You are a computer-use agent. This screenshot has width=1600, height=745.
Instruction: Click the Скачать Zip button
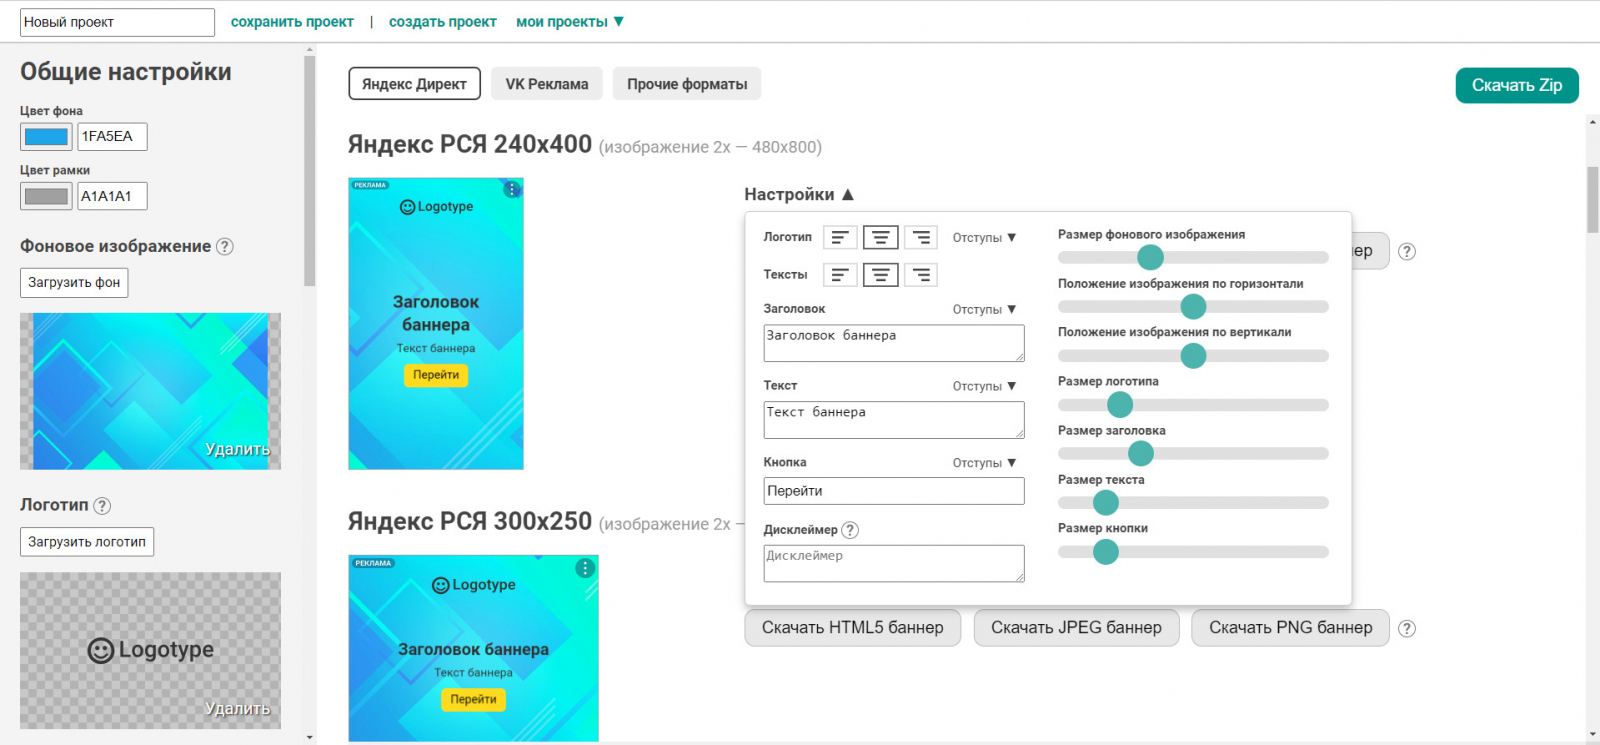tap(1517, 85)
